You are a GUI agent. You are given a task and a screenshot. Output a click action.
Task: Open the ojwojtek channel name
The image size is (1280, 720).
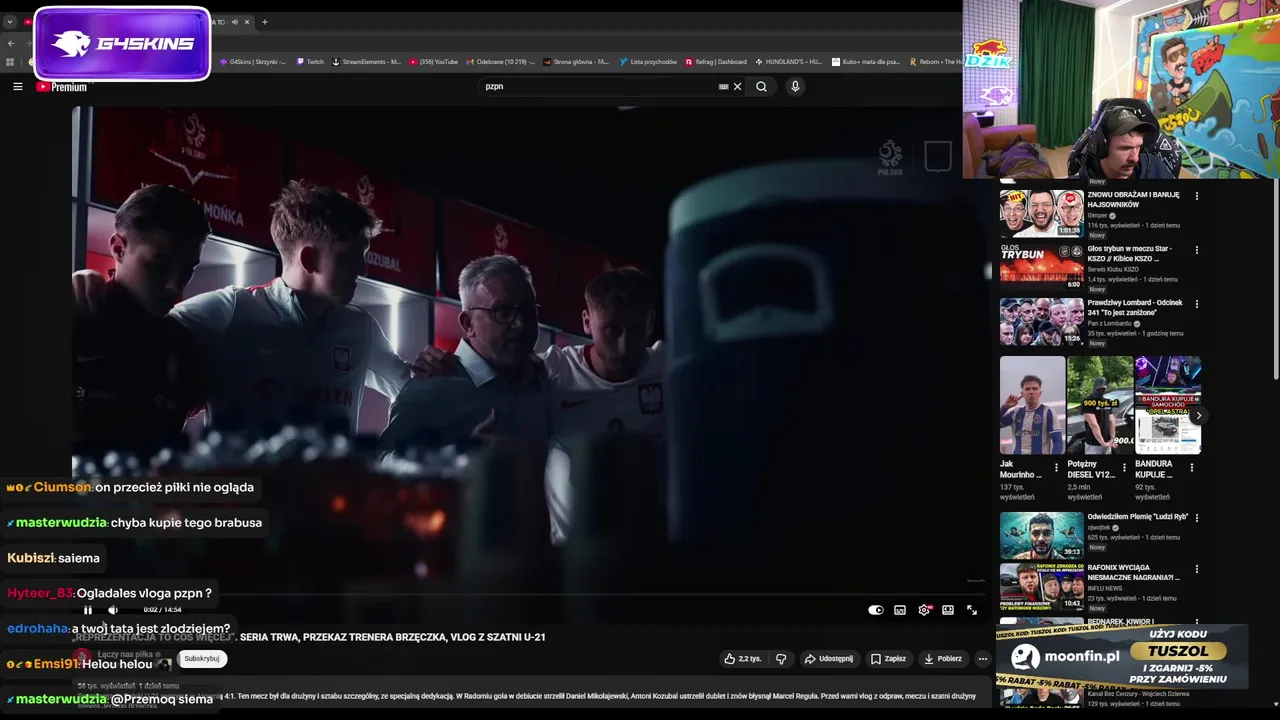[x=1099, y=527]
